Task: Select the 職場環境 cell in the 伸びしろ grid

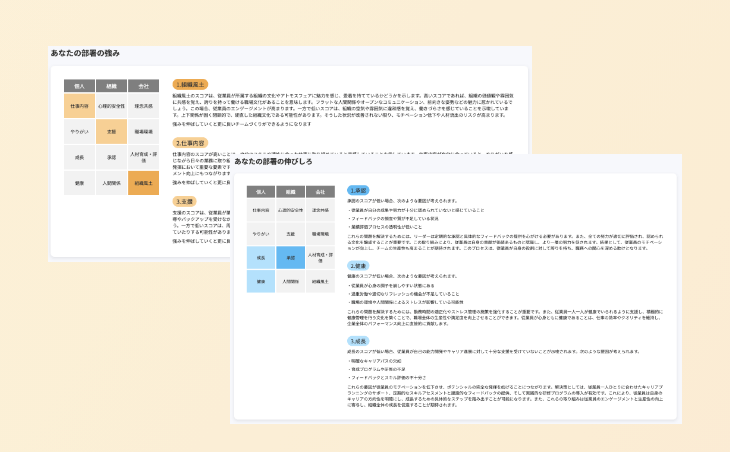Action: tap(320, 234)
